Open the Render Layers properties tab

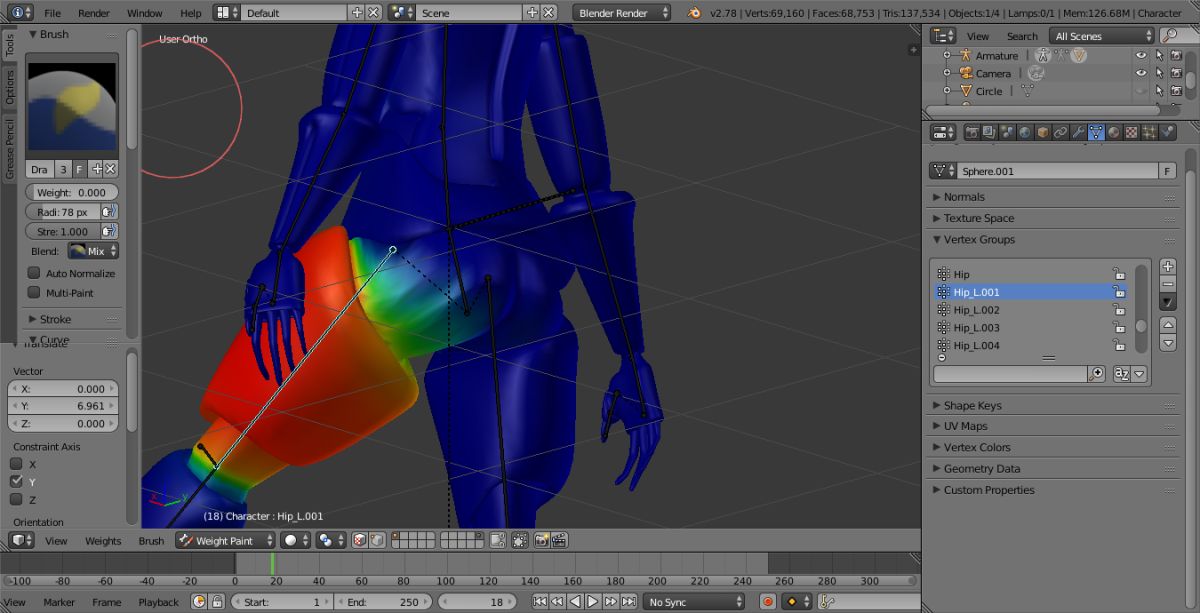(990, 132)
